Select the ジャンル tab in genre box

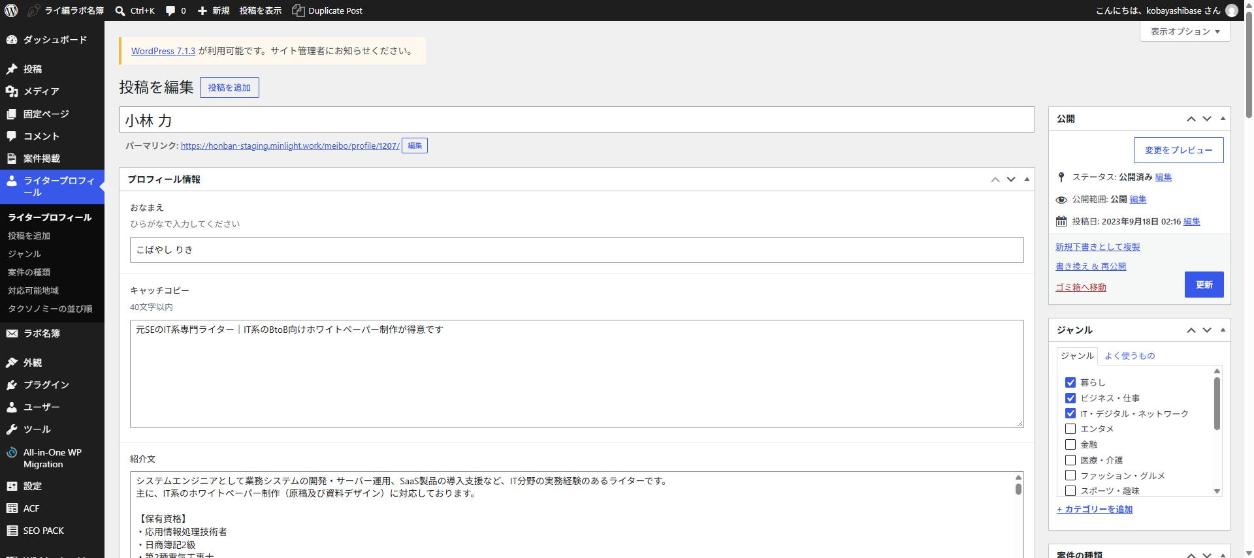point(1077,356)
